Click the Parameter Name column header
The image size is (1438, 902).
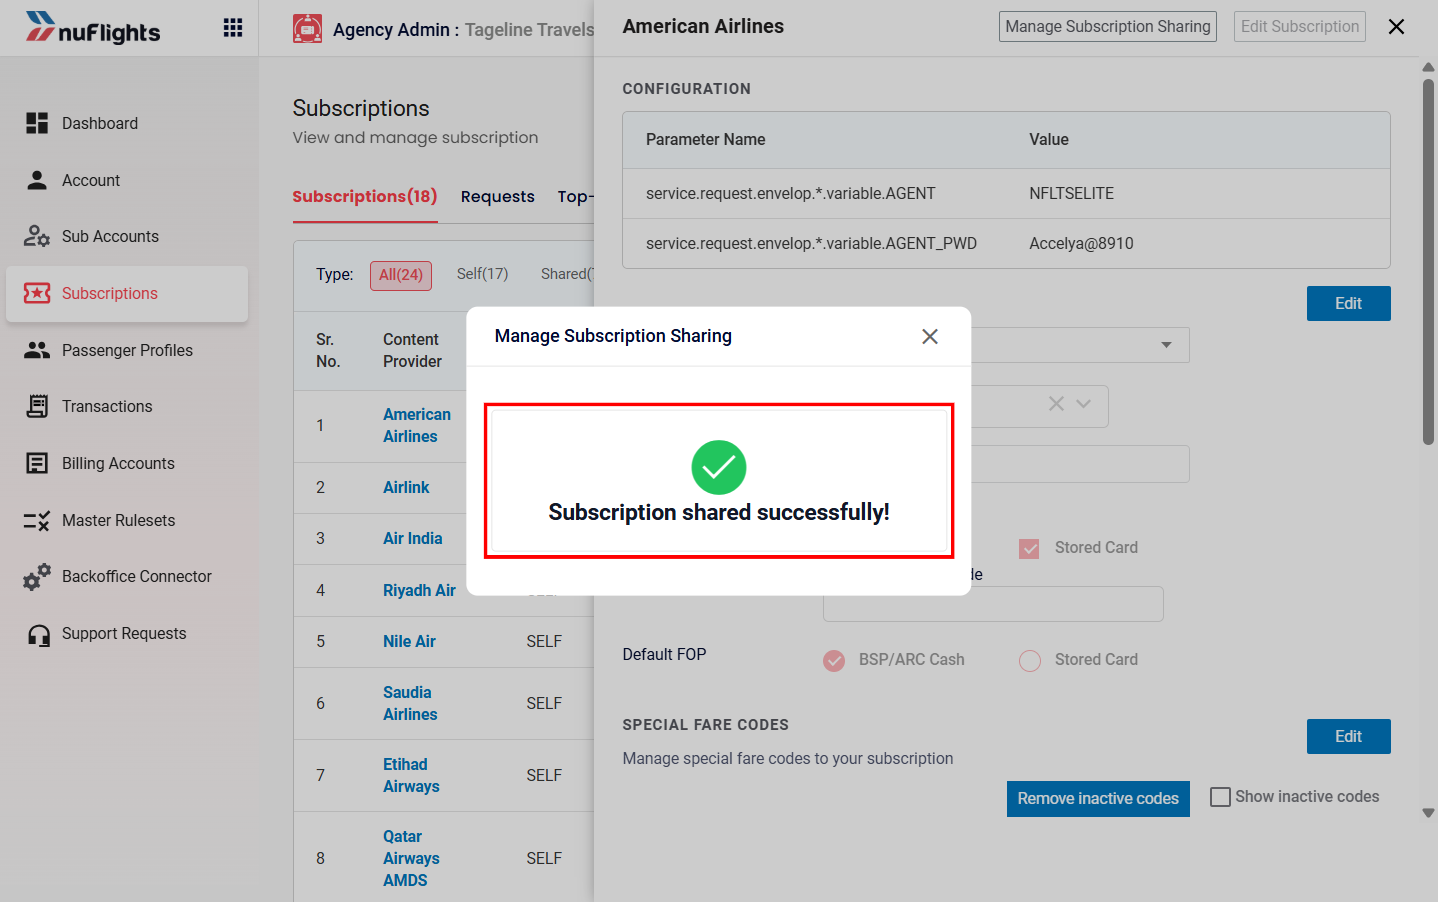click(x=706, y=140)
